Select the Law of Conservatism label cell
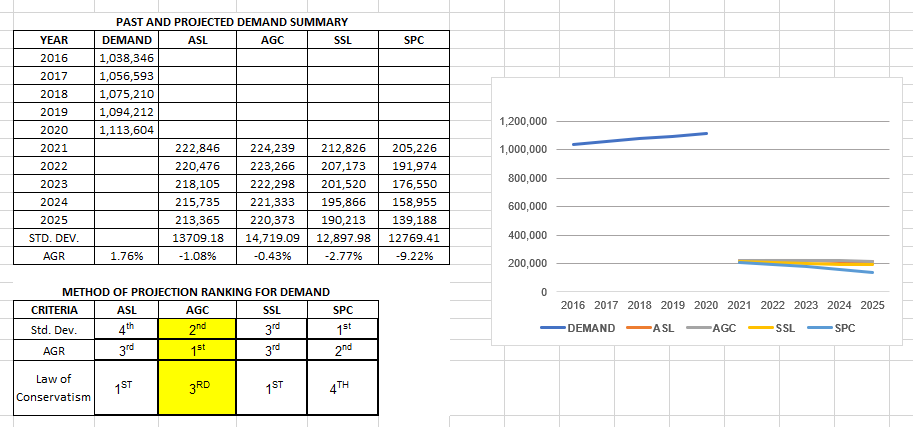The height and width of the screenshot is (427, 913). 54,388
